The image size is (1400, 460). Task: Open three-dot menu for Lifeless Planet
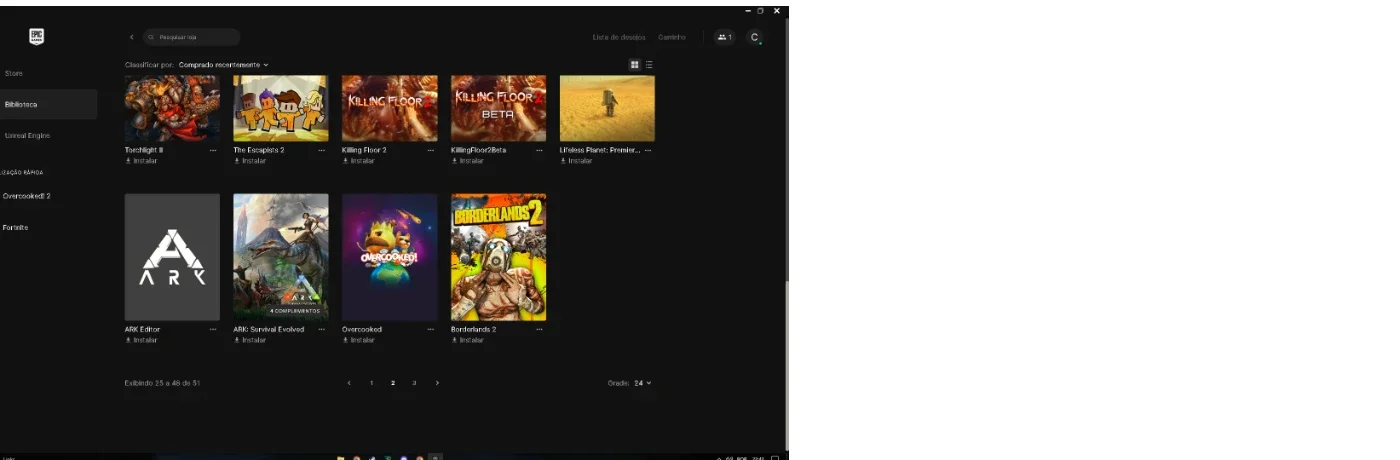point(648,150)
